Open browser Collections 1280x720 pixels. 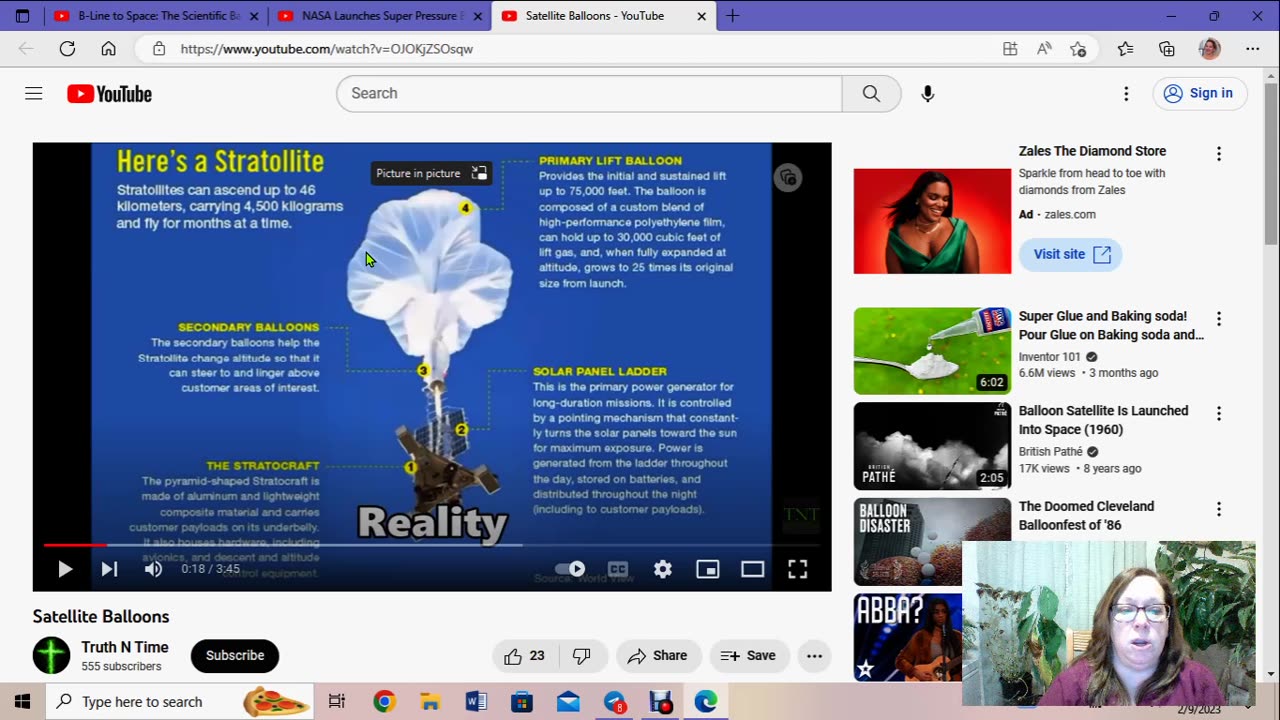(1167, 48)
